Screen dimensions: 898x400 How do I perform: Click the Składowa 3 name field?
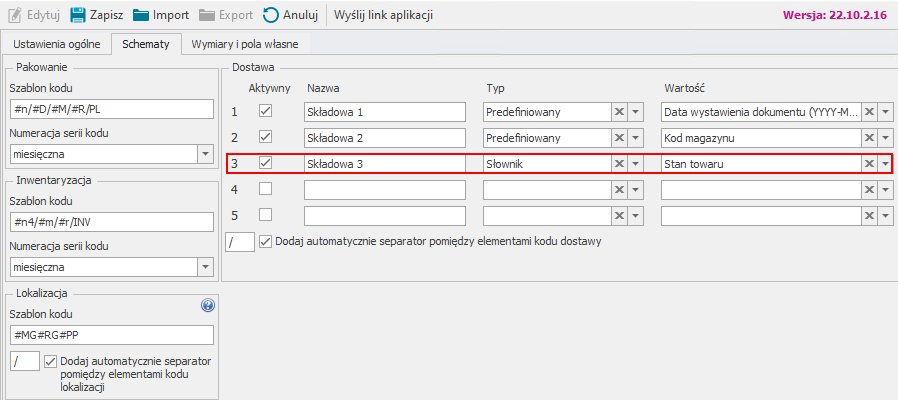[x=385, y=163]
